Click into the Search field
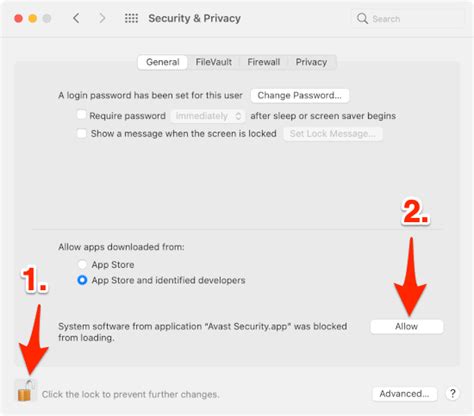Screen dimensions: 474x416 click(x=408, y=19)
